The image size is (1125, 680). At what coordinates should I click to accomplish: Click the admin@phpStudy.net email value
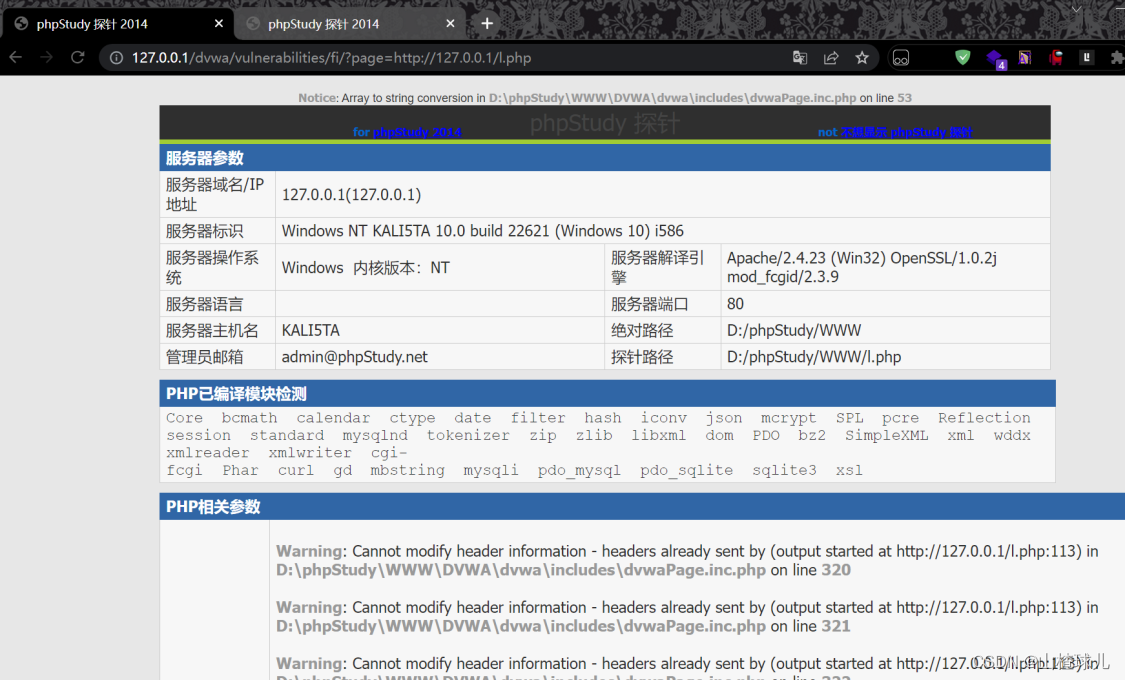coord(354,357)
